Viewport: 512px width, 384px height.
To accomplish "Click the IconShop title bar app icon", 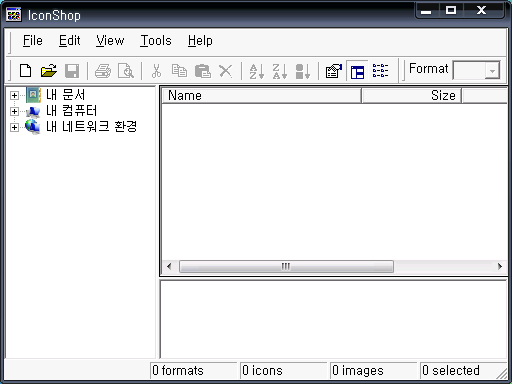I will pos(14,15).
